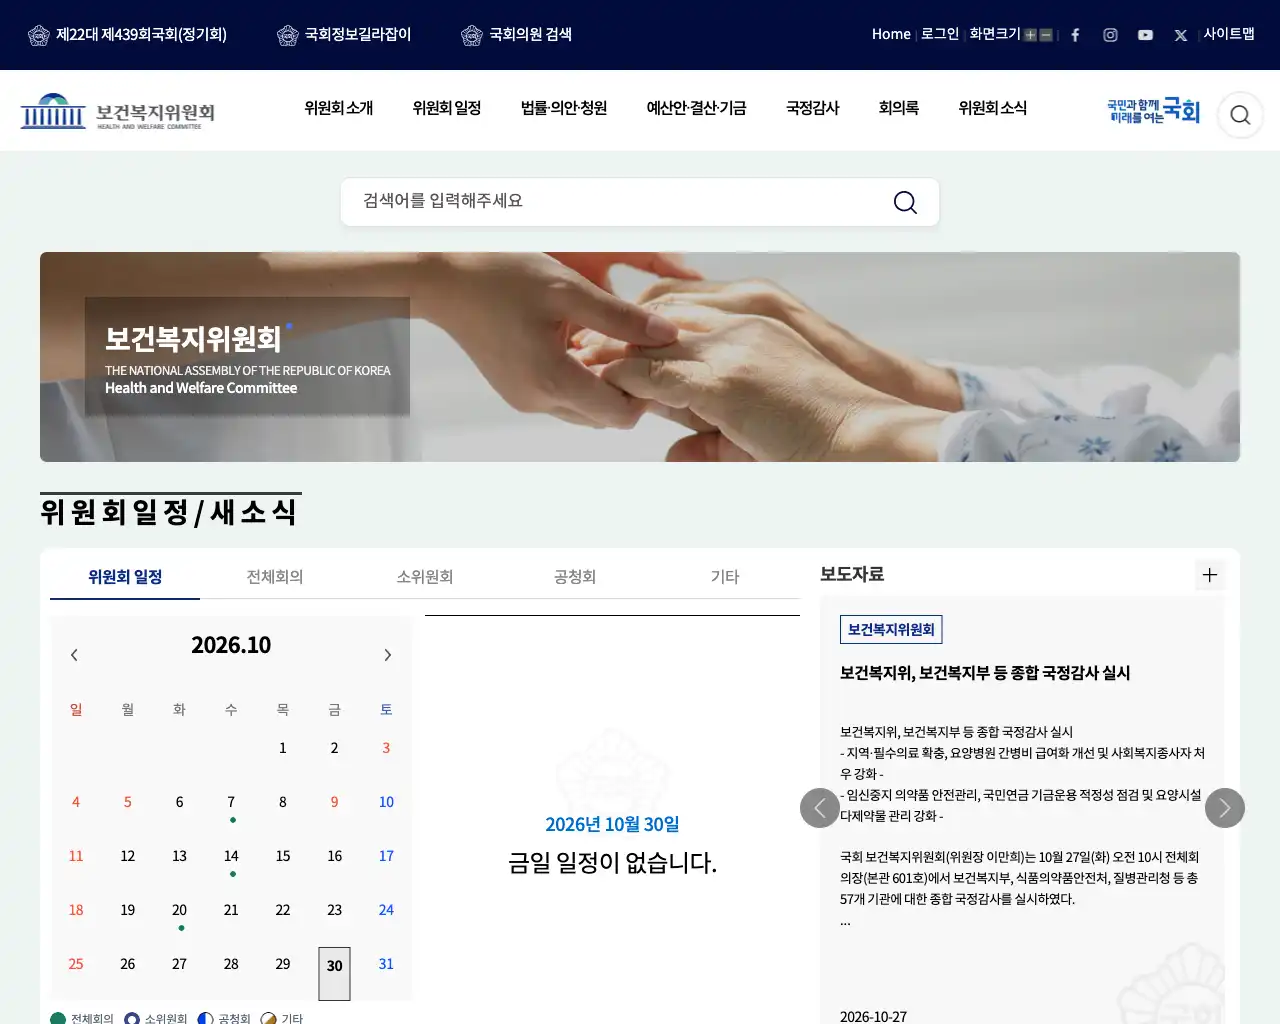Open the 예산안·결산·기금 menu
Viewport: 1280px width, 1024px height.
[696, 108]
